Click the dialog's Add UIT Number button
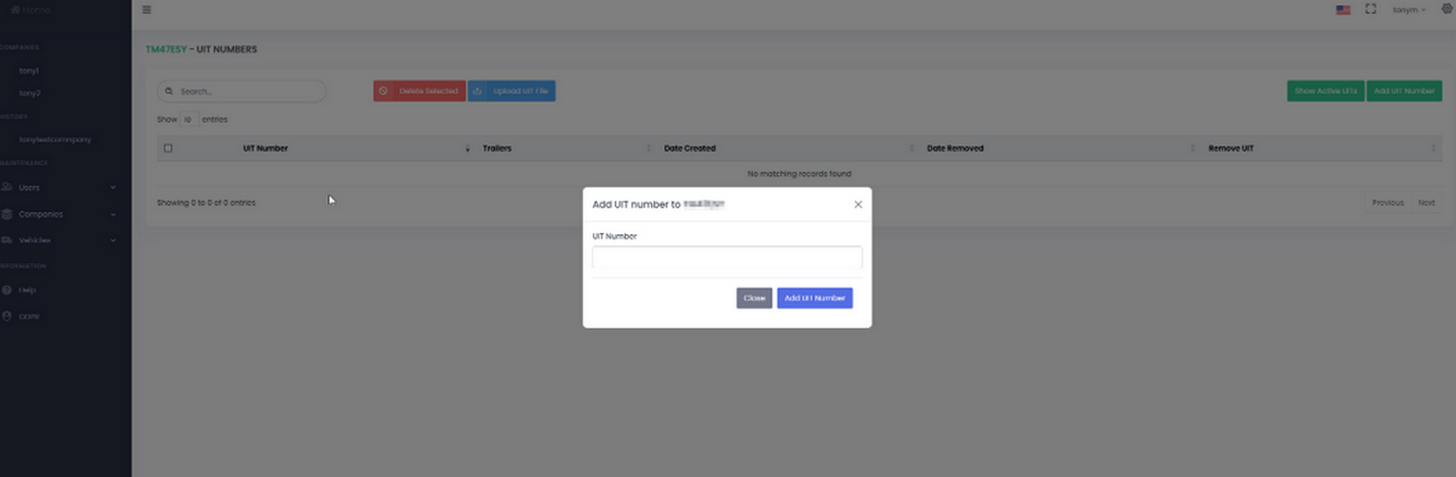 (815, 298)
